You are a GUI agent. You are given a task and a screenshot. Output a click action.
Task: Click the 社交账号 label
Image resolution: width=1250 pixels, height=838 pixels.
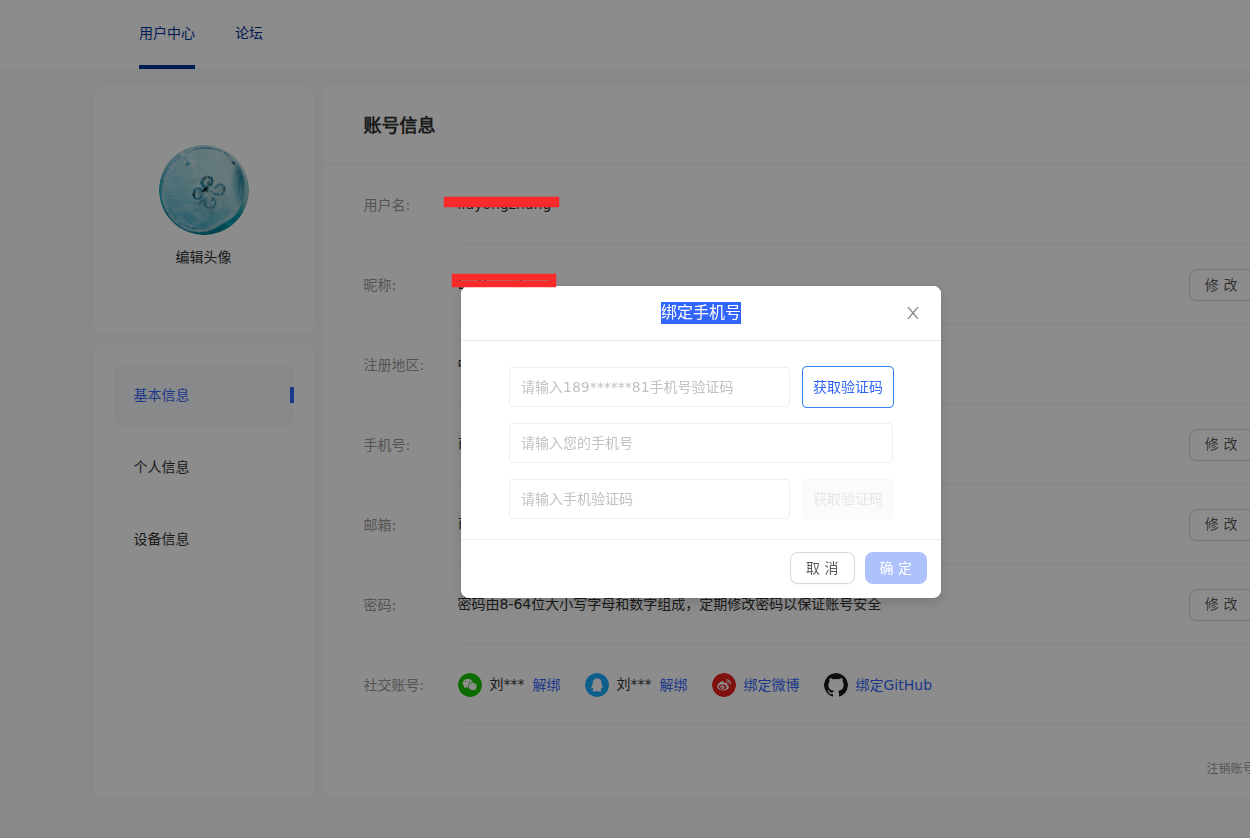tap(394, 685)
